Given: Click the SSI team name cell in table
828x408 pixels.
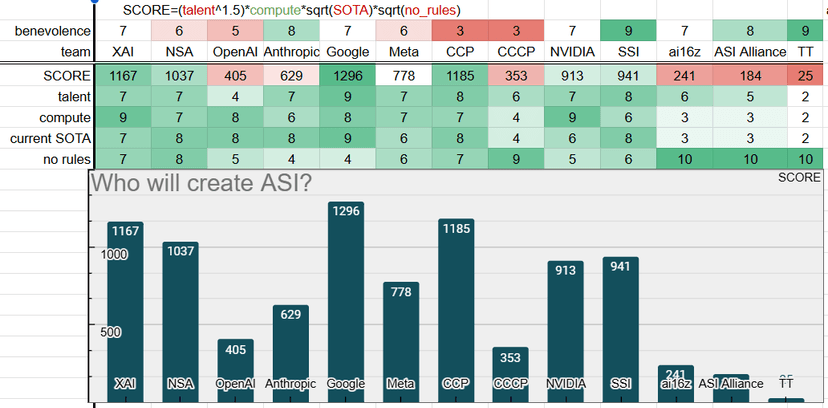Looking at the screenshot, I should point(628,52).
